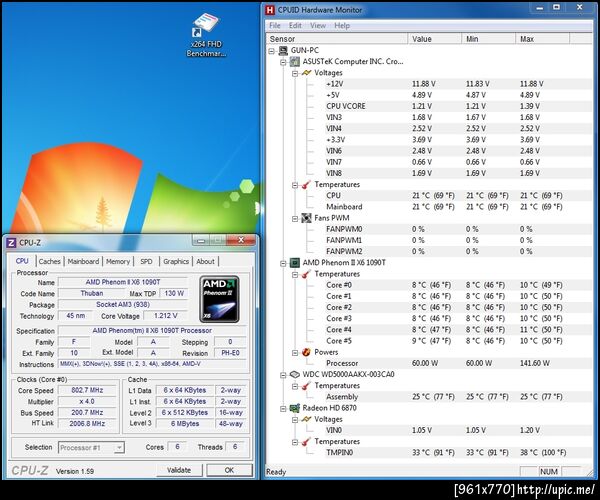Click the Radeon Temperatures thermometer icon
Image resolution: width=600 pixels, height=500 pixels.
tap(306, 442)
